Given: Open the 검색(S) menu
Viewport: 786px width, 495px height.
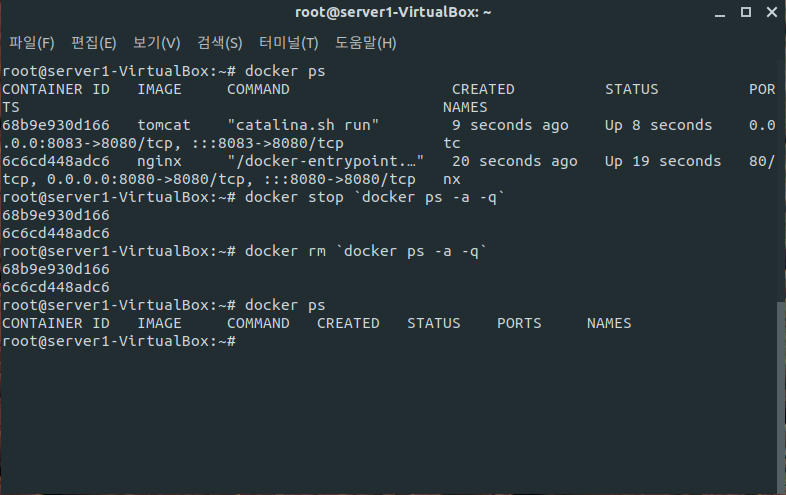Looking at the screenshot, I should tap(220, 43).
